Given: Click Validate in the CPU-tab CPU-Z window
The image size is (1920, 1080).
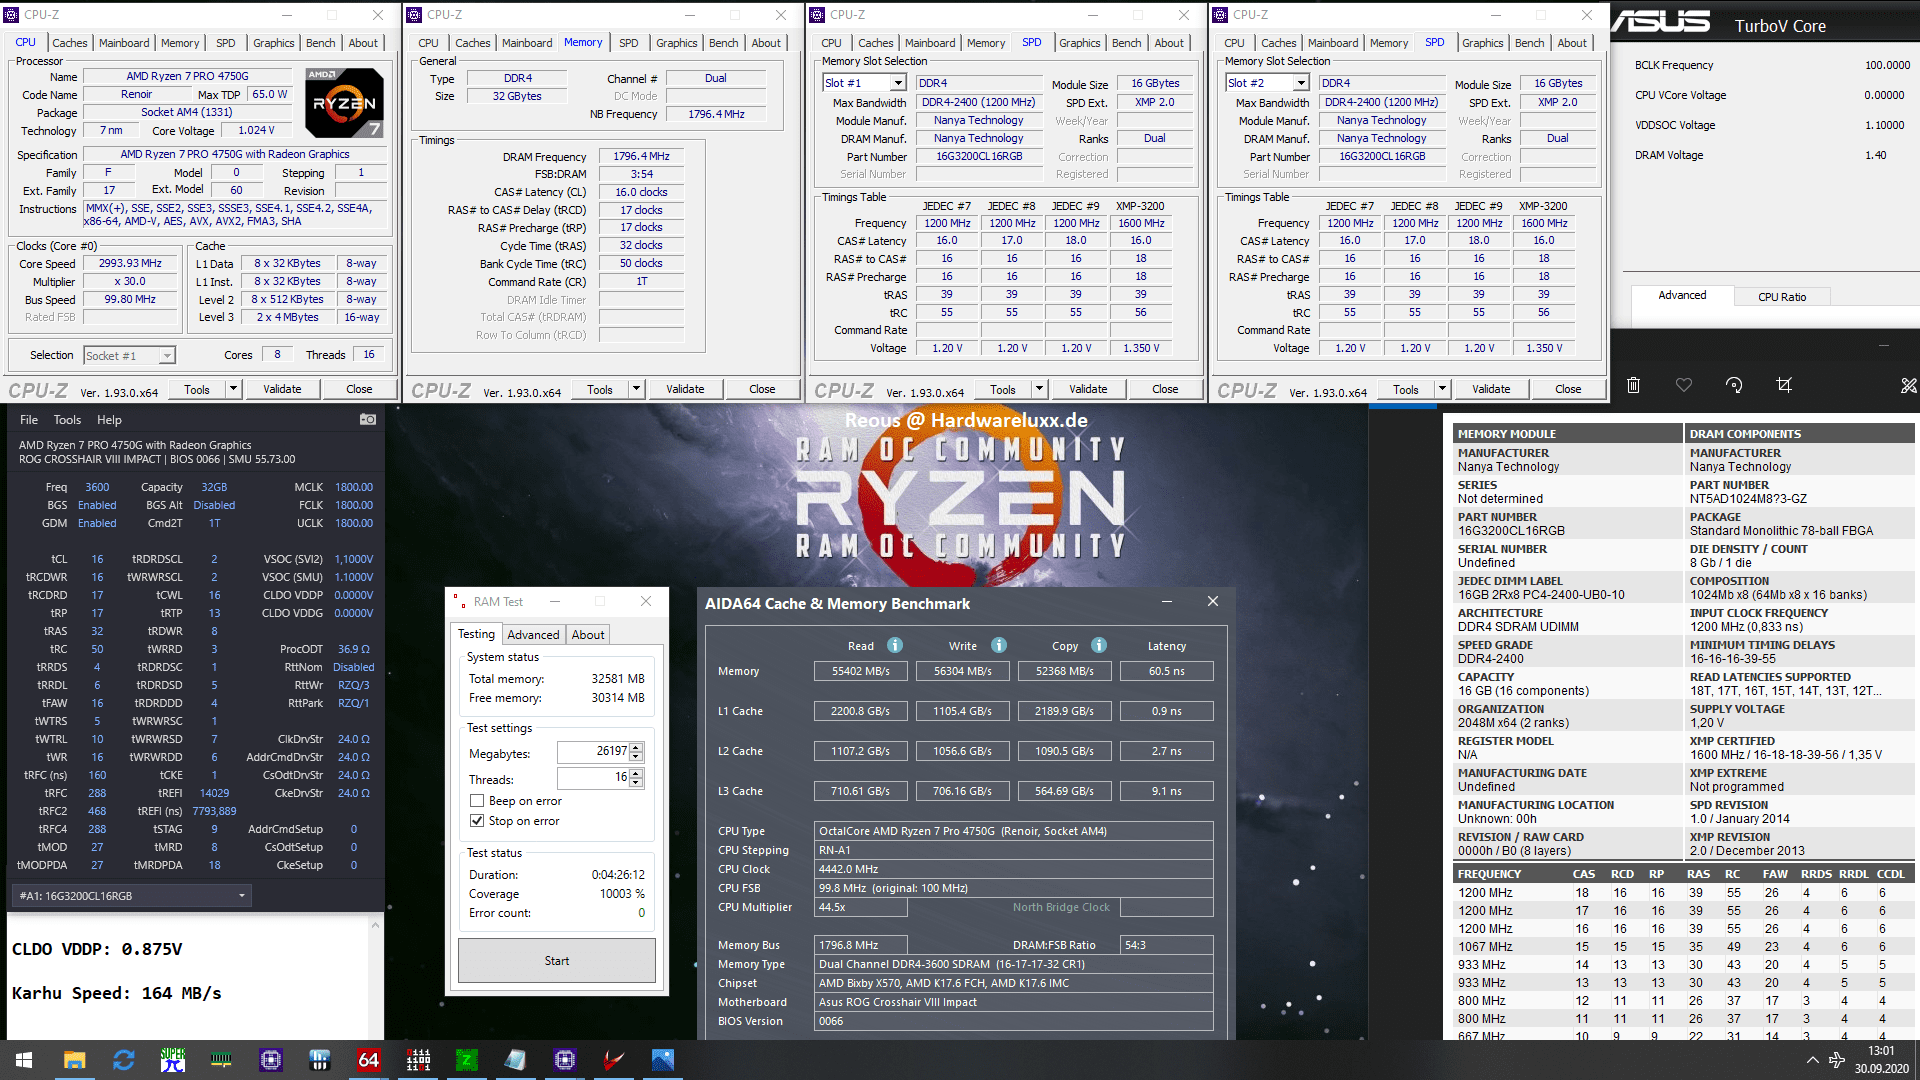Looking at the screenshot, I should click(282, 389).
